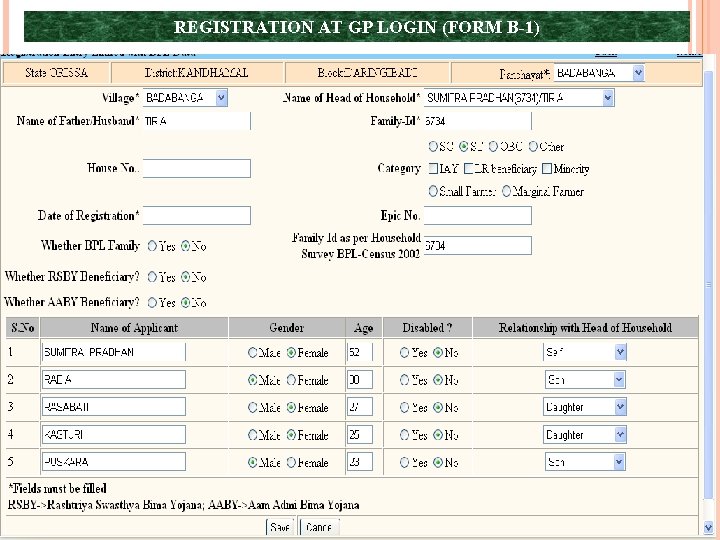
Task: Click age field for PUSKARA
Action: pyautogui.click(x=360, y=462)
